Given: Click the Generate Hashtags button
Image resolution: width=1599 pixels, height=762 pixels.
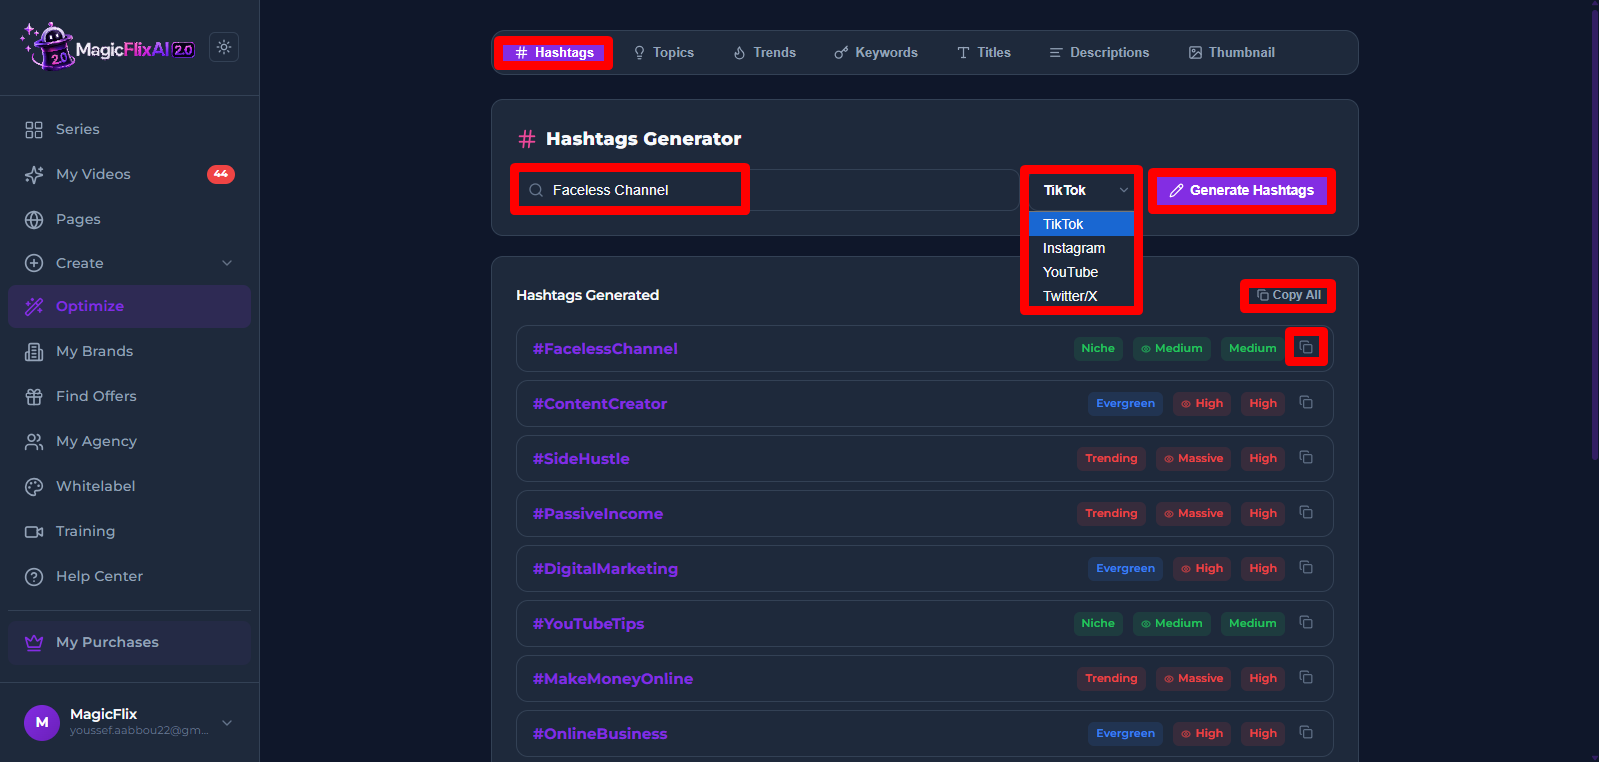Looking at the screenshot, I should click(x=1242, y=190).
